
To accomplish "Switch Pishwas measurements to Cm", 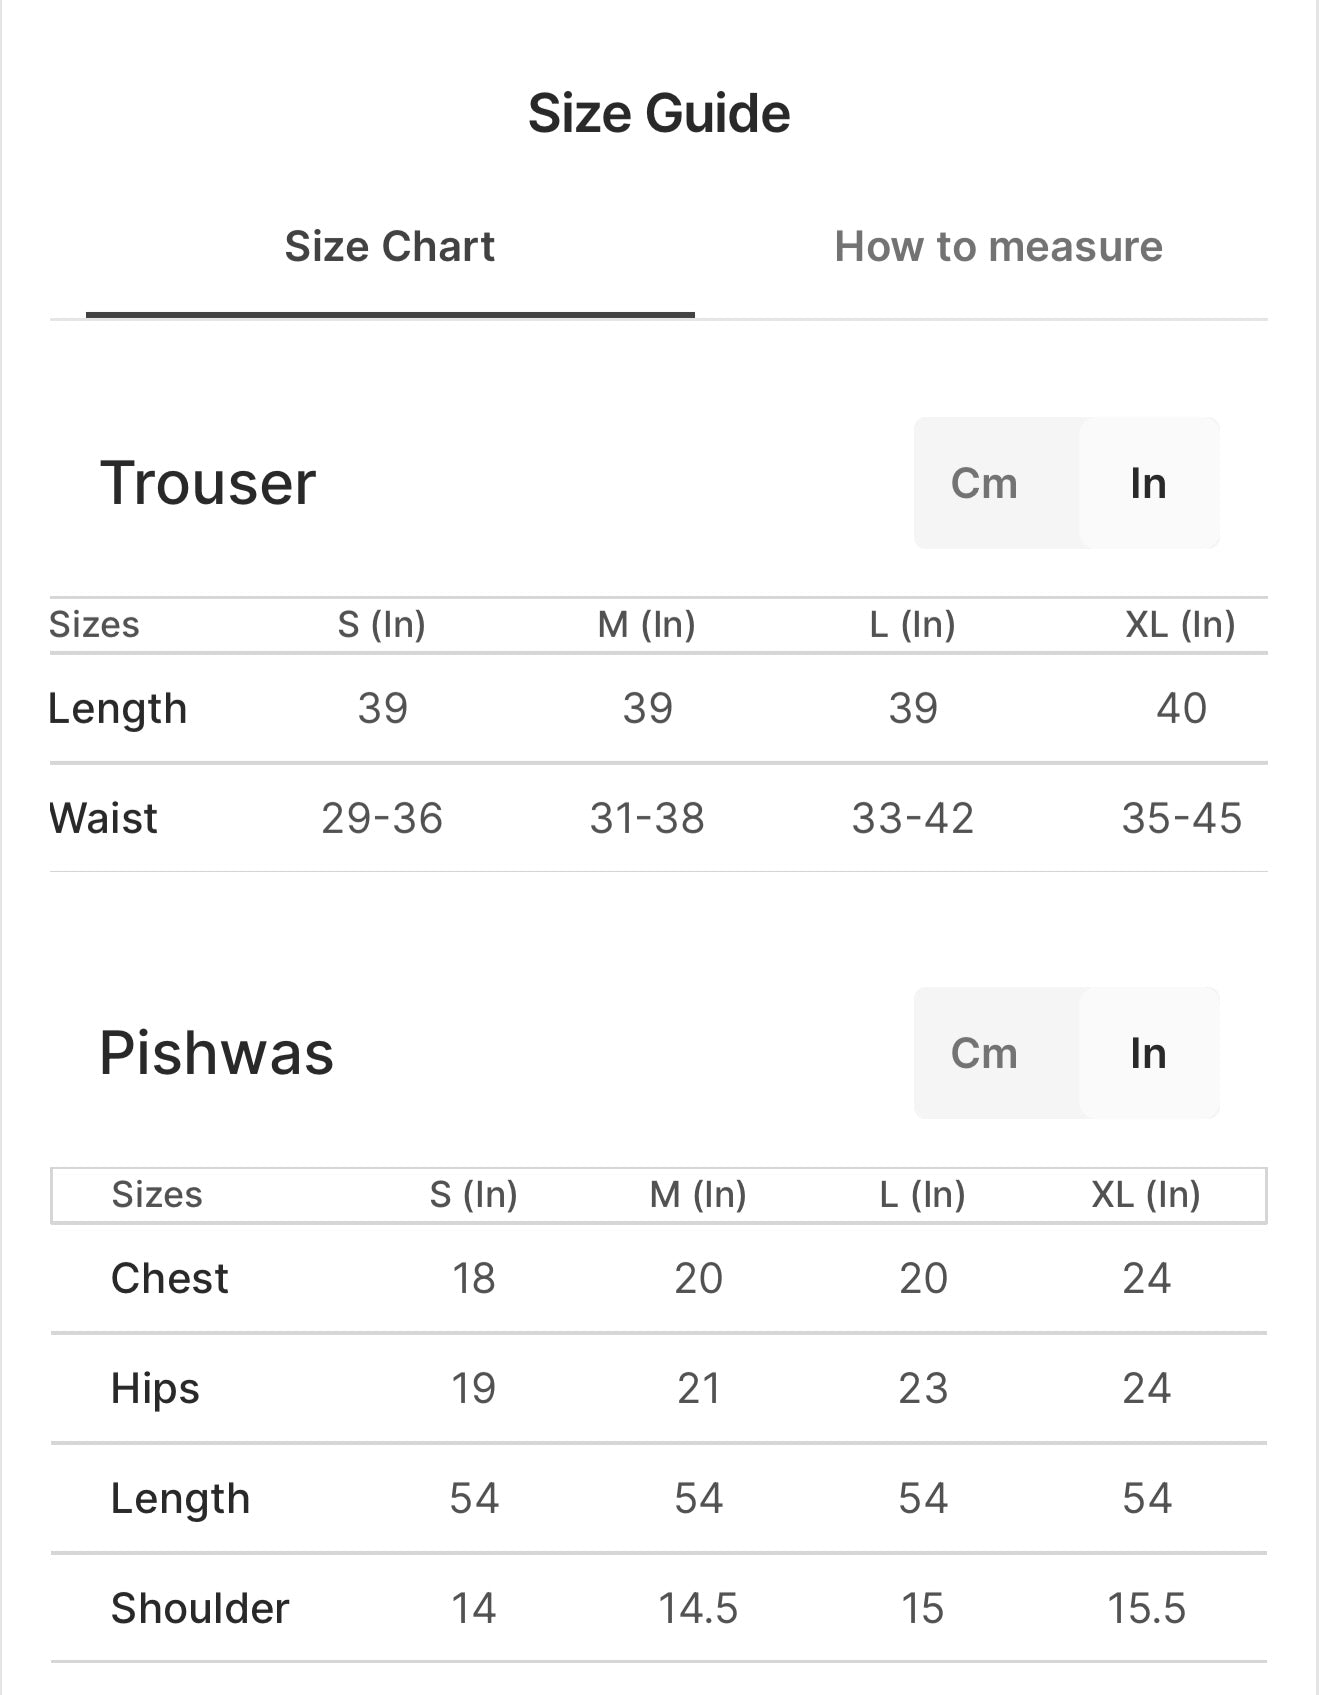I will coord(984,1053).
